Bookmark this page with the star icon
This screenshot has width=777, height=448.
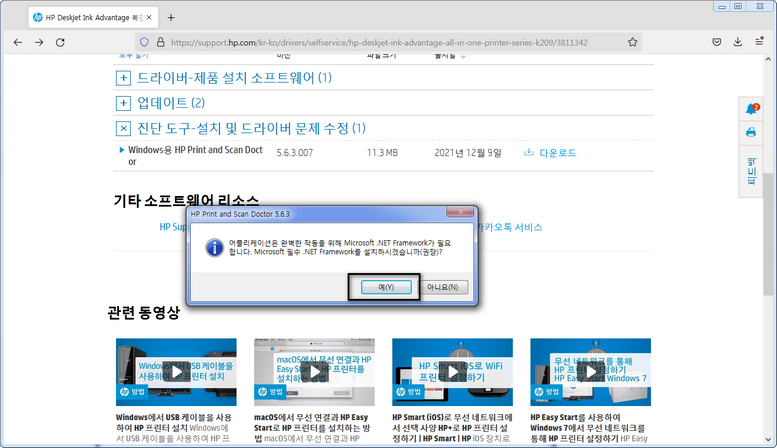(632, 43)
